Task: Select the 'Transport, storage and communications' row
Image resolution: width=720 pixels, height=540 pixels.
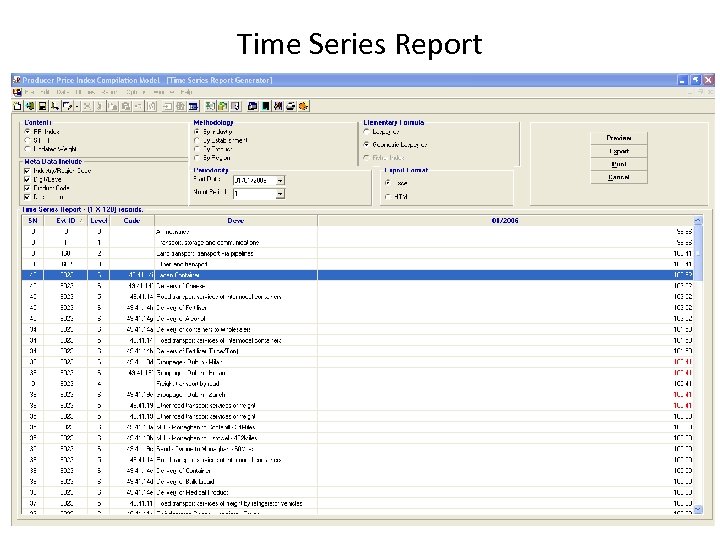Action: [357, 242]
